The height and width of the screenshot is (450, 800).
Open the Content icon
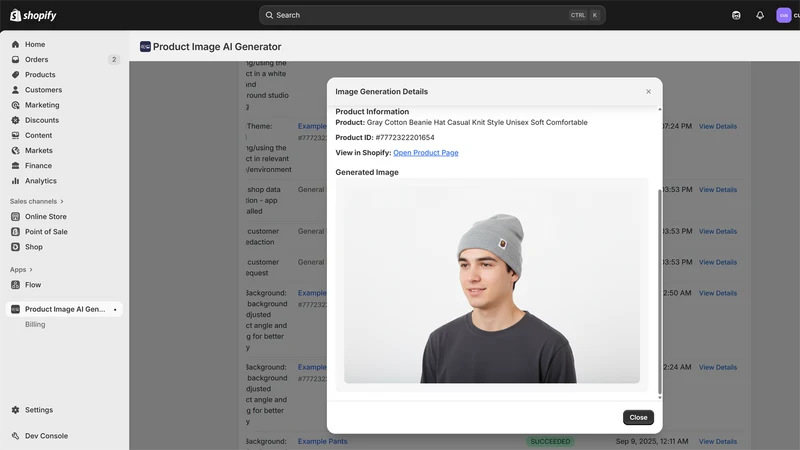pos(15,135)
